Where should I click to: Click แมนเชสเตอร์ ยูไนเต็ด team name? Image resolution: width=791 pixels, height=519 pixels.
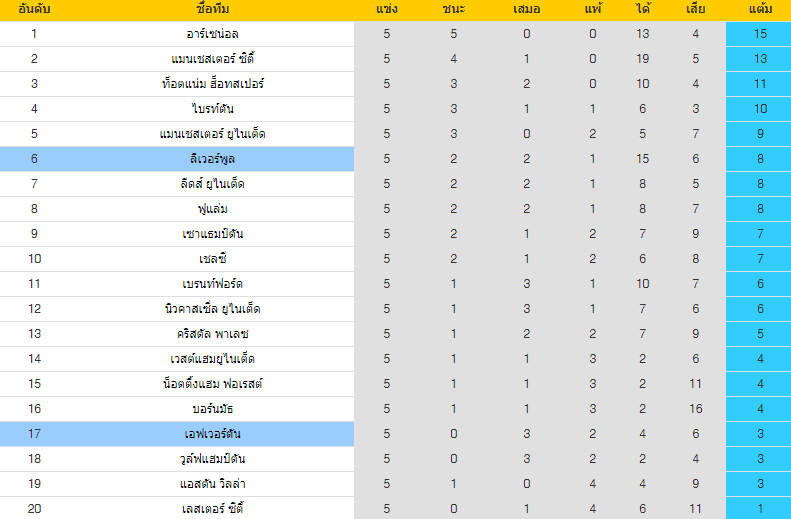coord(212,134)
